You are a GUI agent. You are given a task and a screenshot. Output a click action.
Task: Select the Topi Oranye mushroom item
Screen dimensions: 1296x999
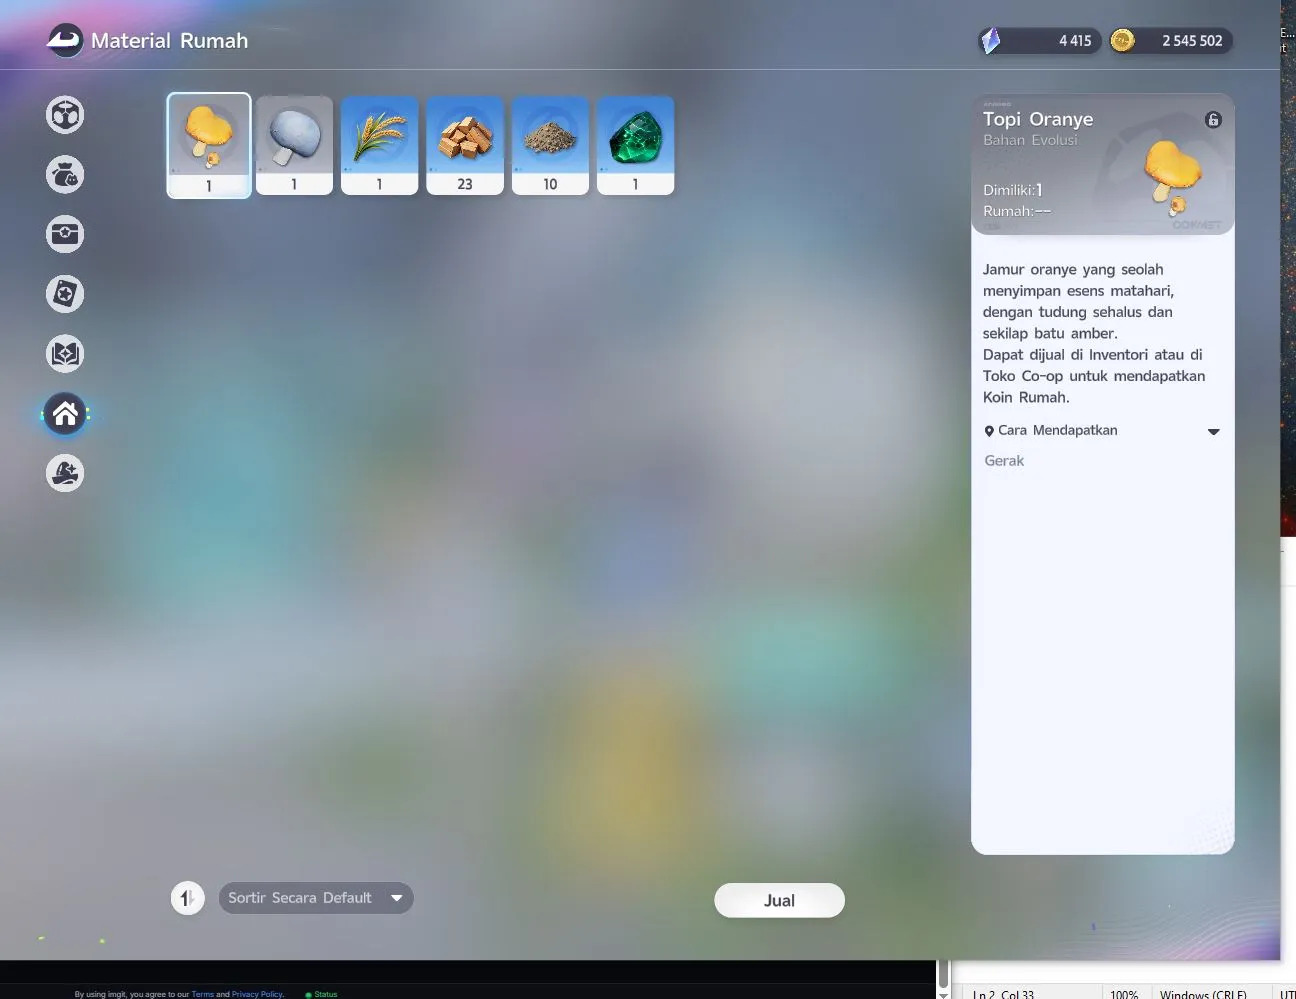click(x=209, y=145)
